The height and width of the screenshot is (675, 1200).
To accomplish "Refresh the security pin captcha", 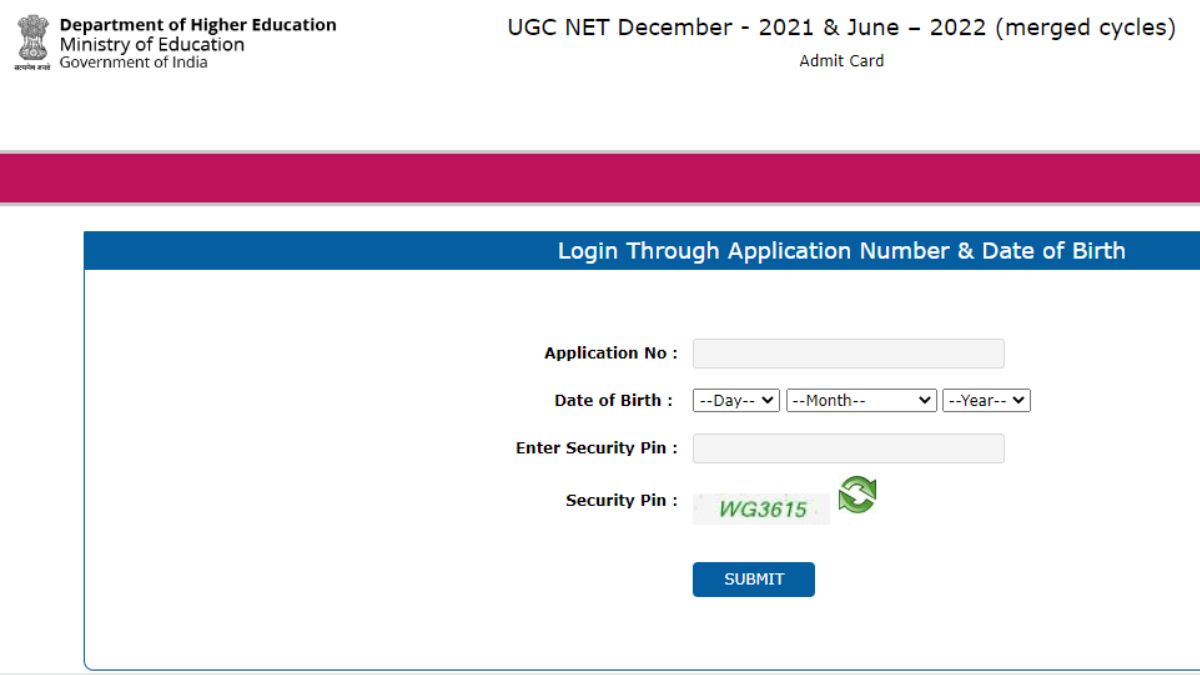I will tap(857, 495).
